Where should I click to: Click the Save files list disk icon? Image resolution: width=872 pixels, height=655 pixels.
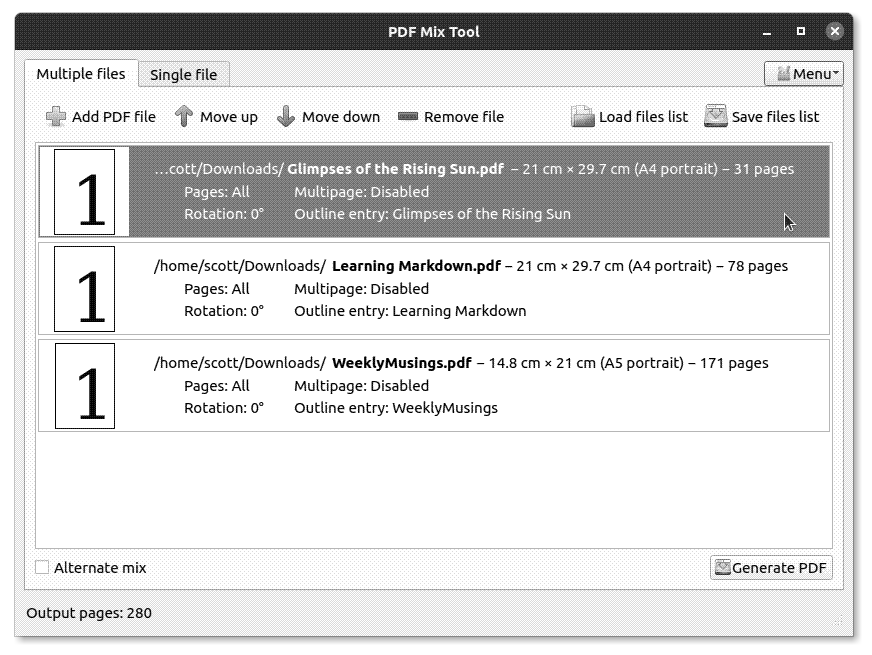tap(716, 116)
